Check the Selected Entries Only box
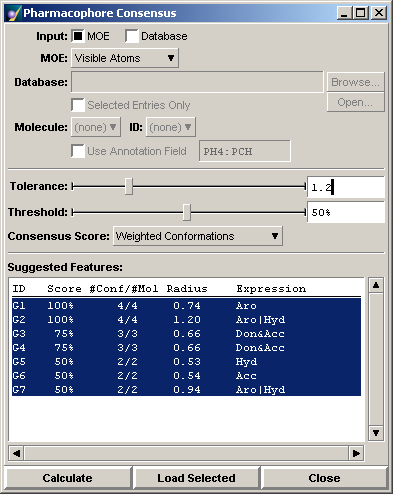The image size is (393, 494). pos(78,105)
